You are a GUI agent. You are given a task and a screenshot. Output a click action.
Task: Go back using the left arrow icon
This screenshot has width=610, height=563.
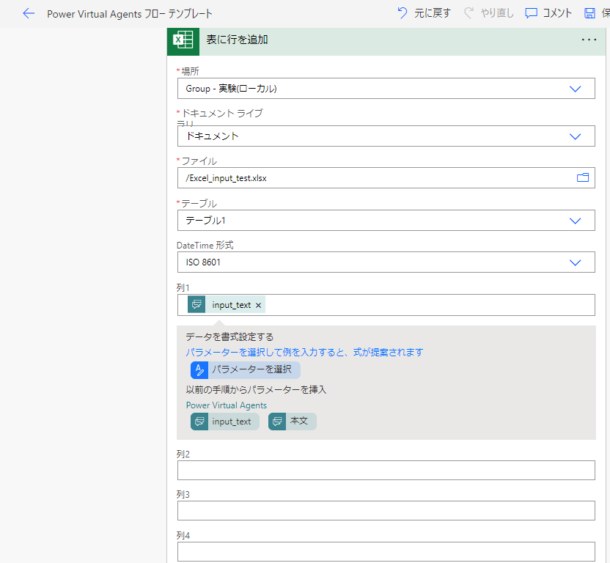tap(28, 14)
